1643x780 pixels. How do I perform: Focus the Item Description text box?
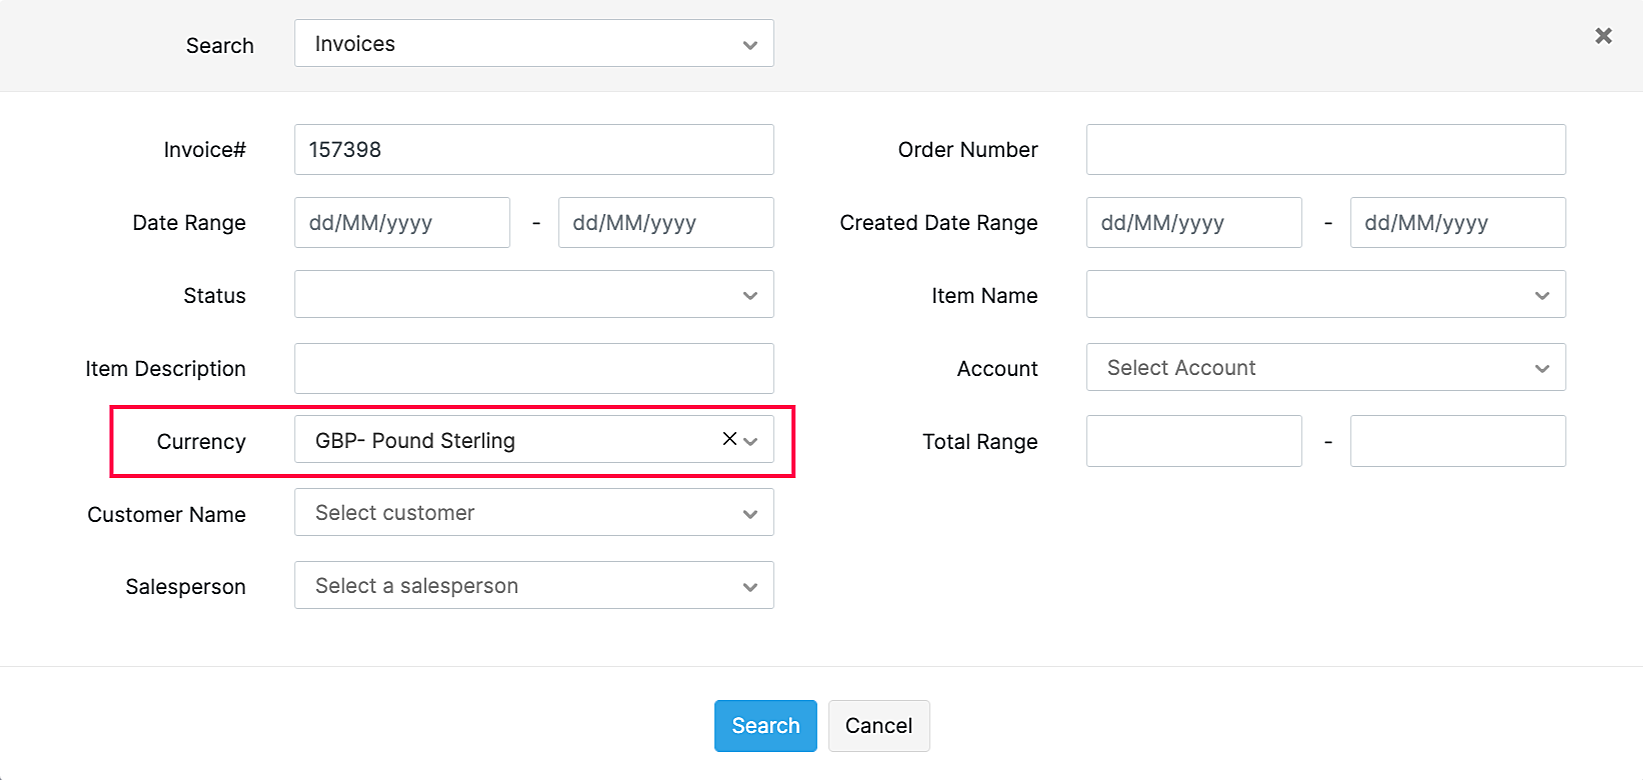[533, 368]
